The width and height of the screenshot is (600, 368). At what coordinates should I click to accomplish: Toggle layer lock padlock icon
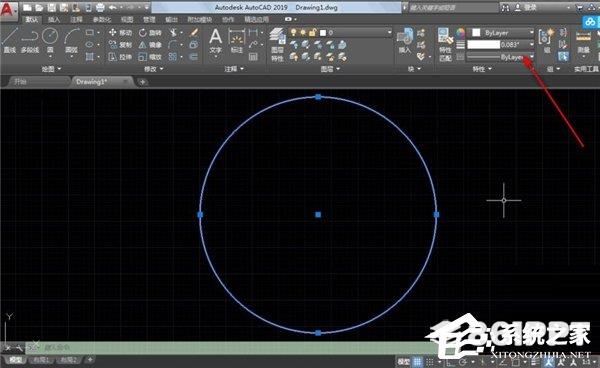click(x=312, y=33)
